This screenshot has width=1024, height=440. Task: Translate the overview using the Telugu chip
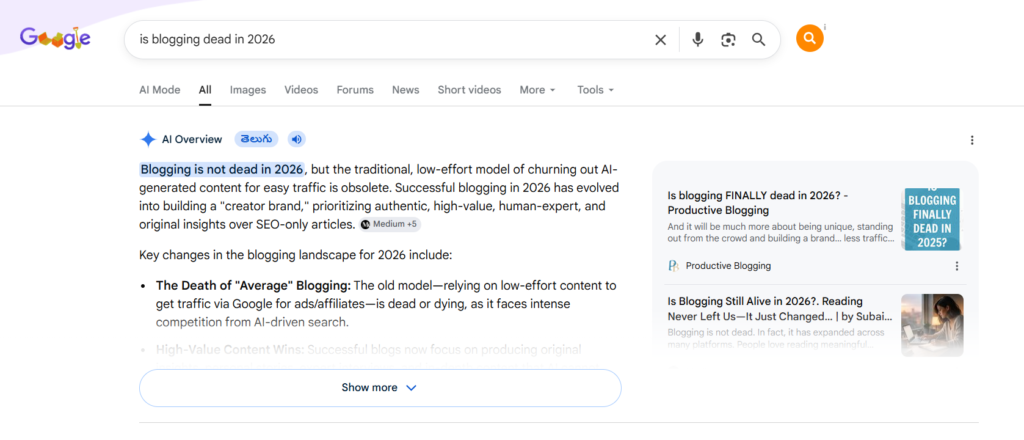click(x=256, y=139)
